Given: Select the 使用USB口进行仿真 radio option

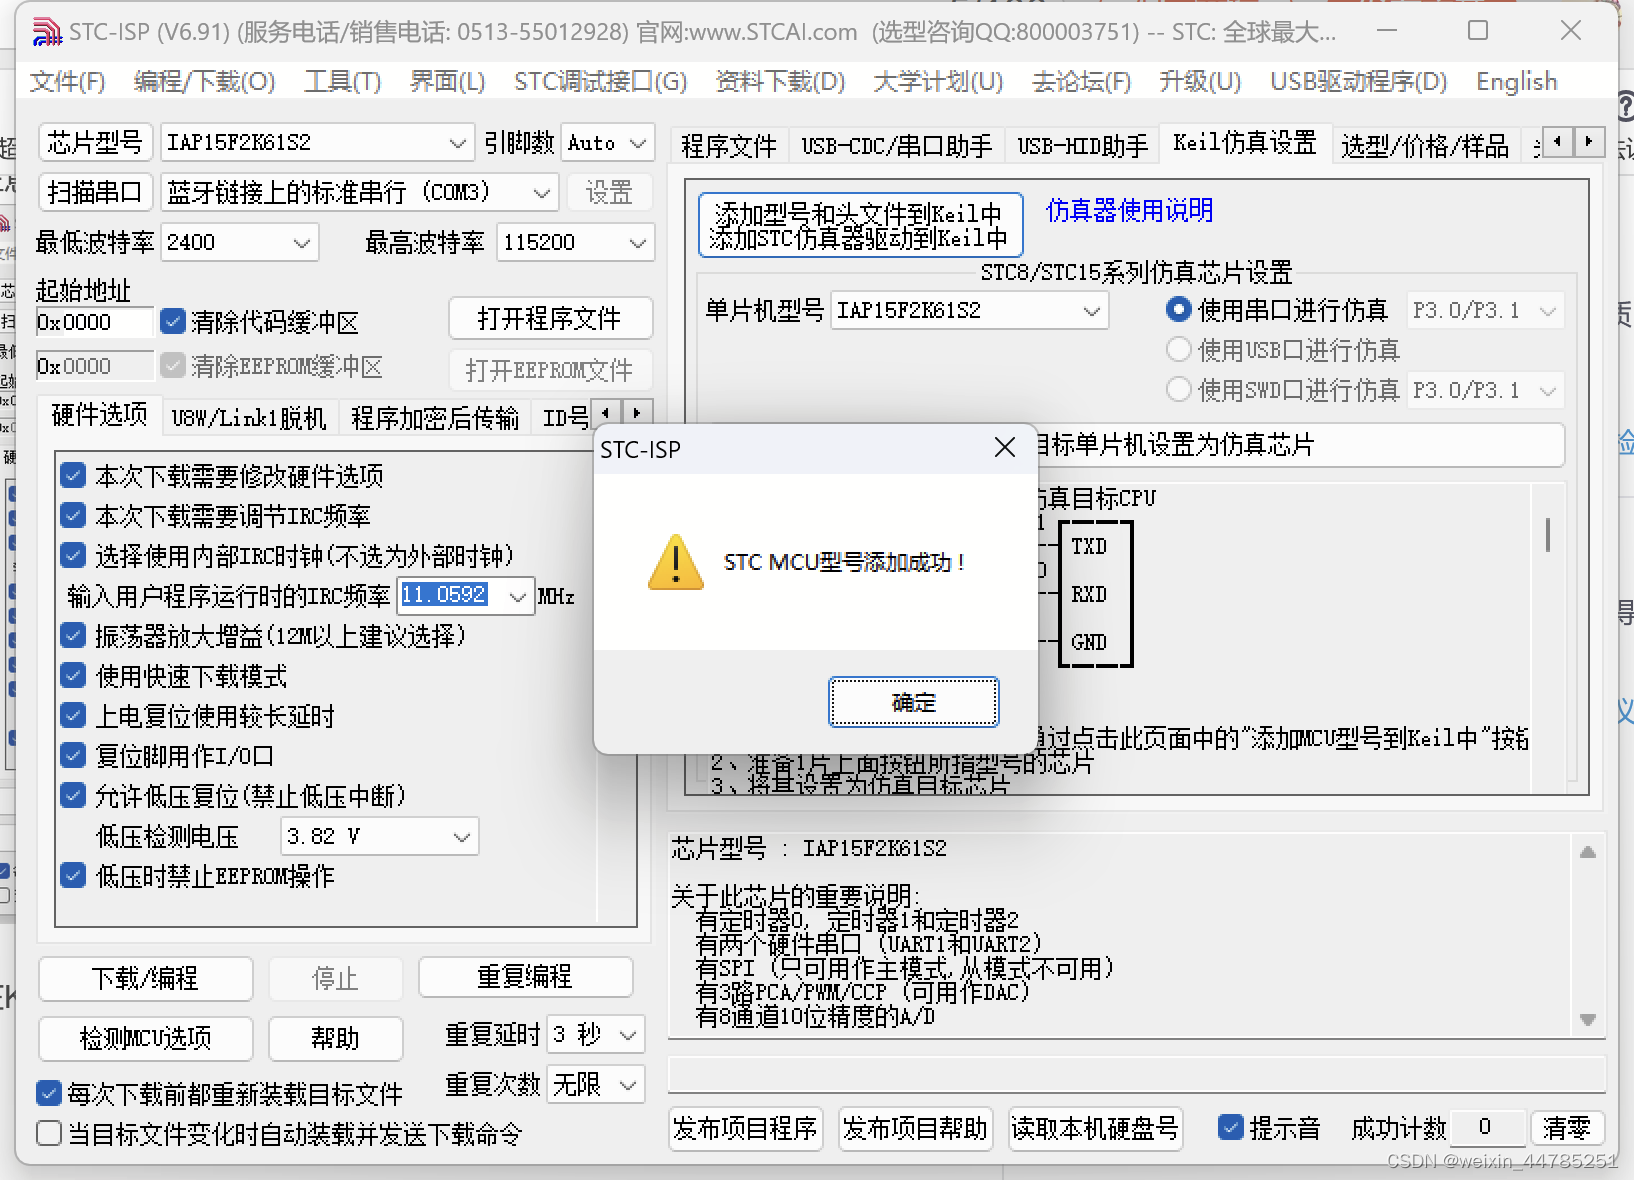Looking at the screenshot, I should 1180,349.
